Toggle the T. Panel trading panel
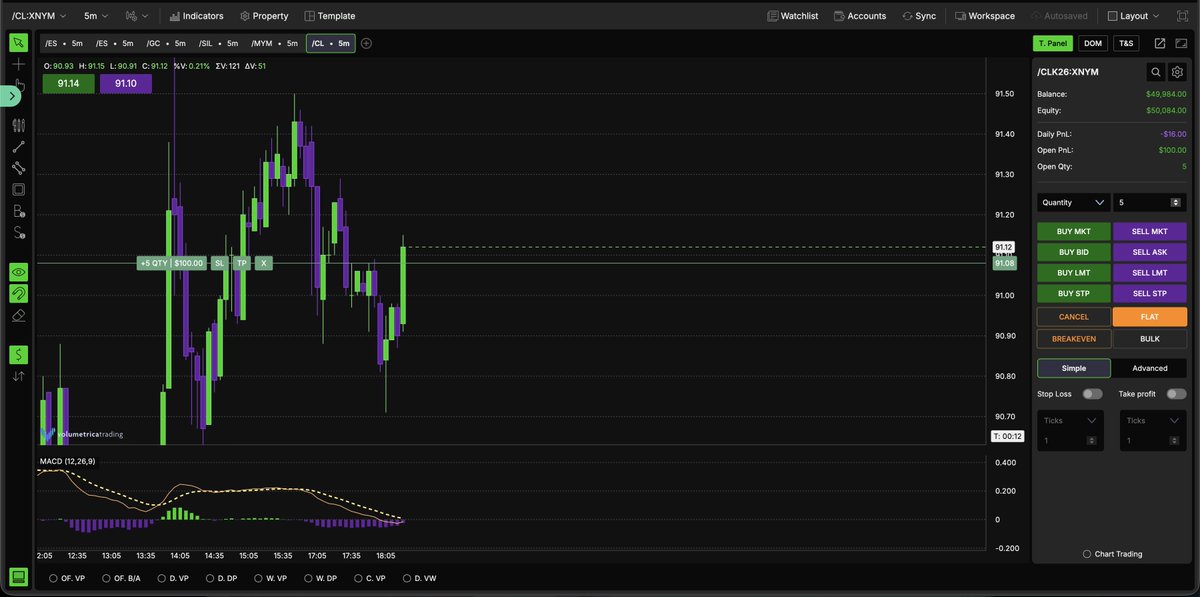The width and height of the screenshot is (1200, 597). 1052,43
